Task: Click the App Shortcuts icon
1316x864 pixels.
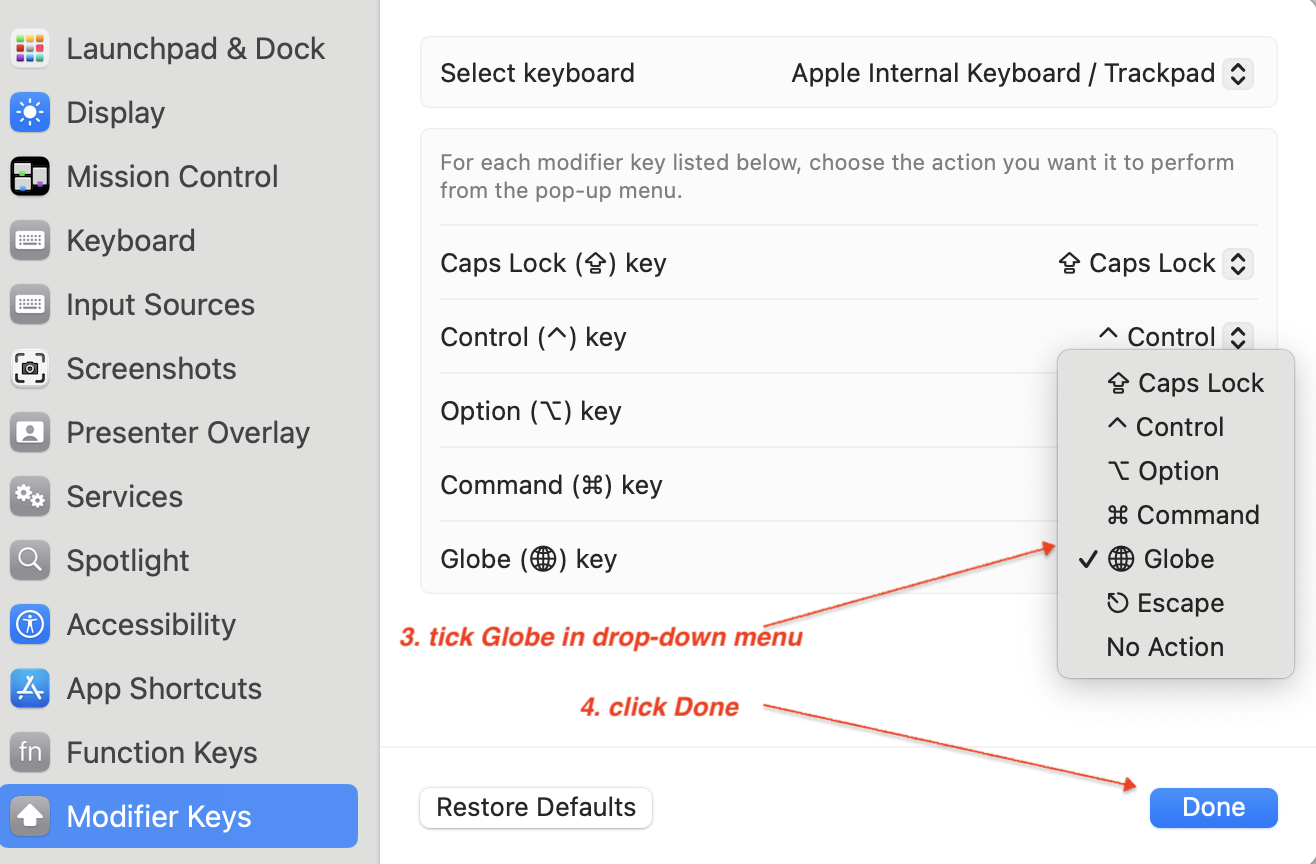Action: click(x=30, y=688)
